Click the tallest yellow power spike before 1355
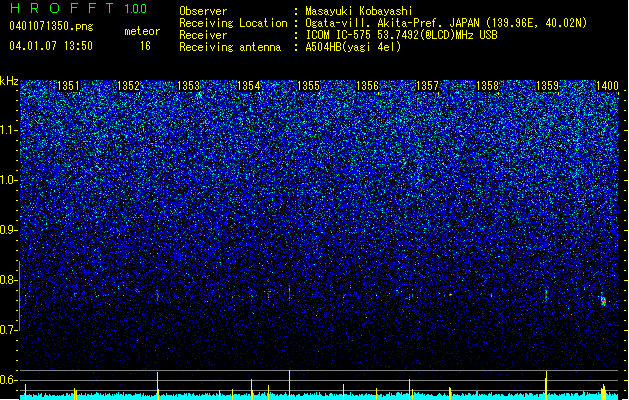The width and height of the screenshot is (629, 400). point(289,384)
